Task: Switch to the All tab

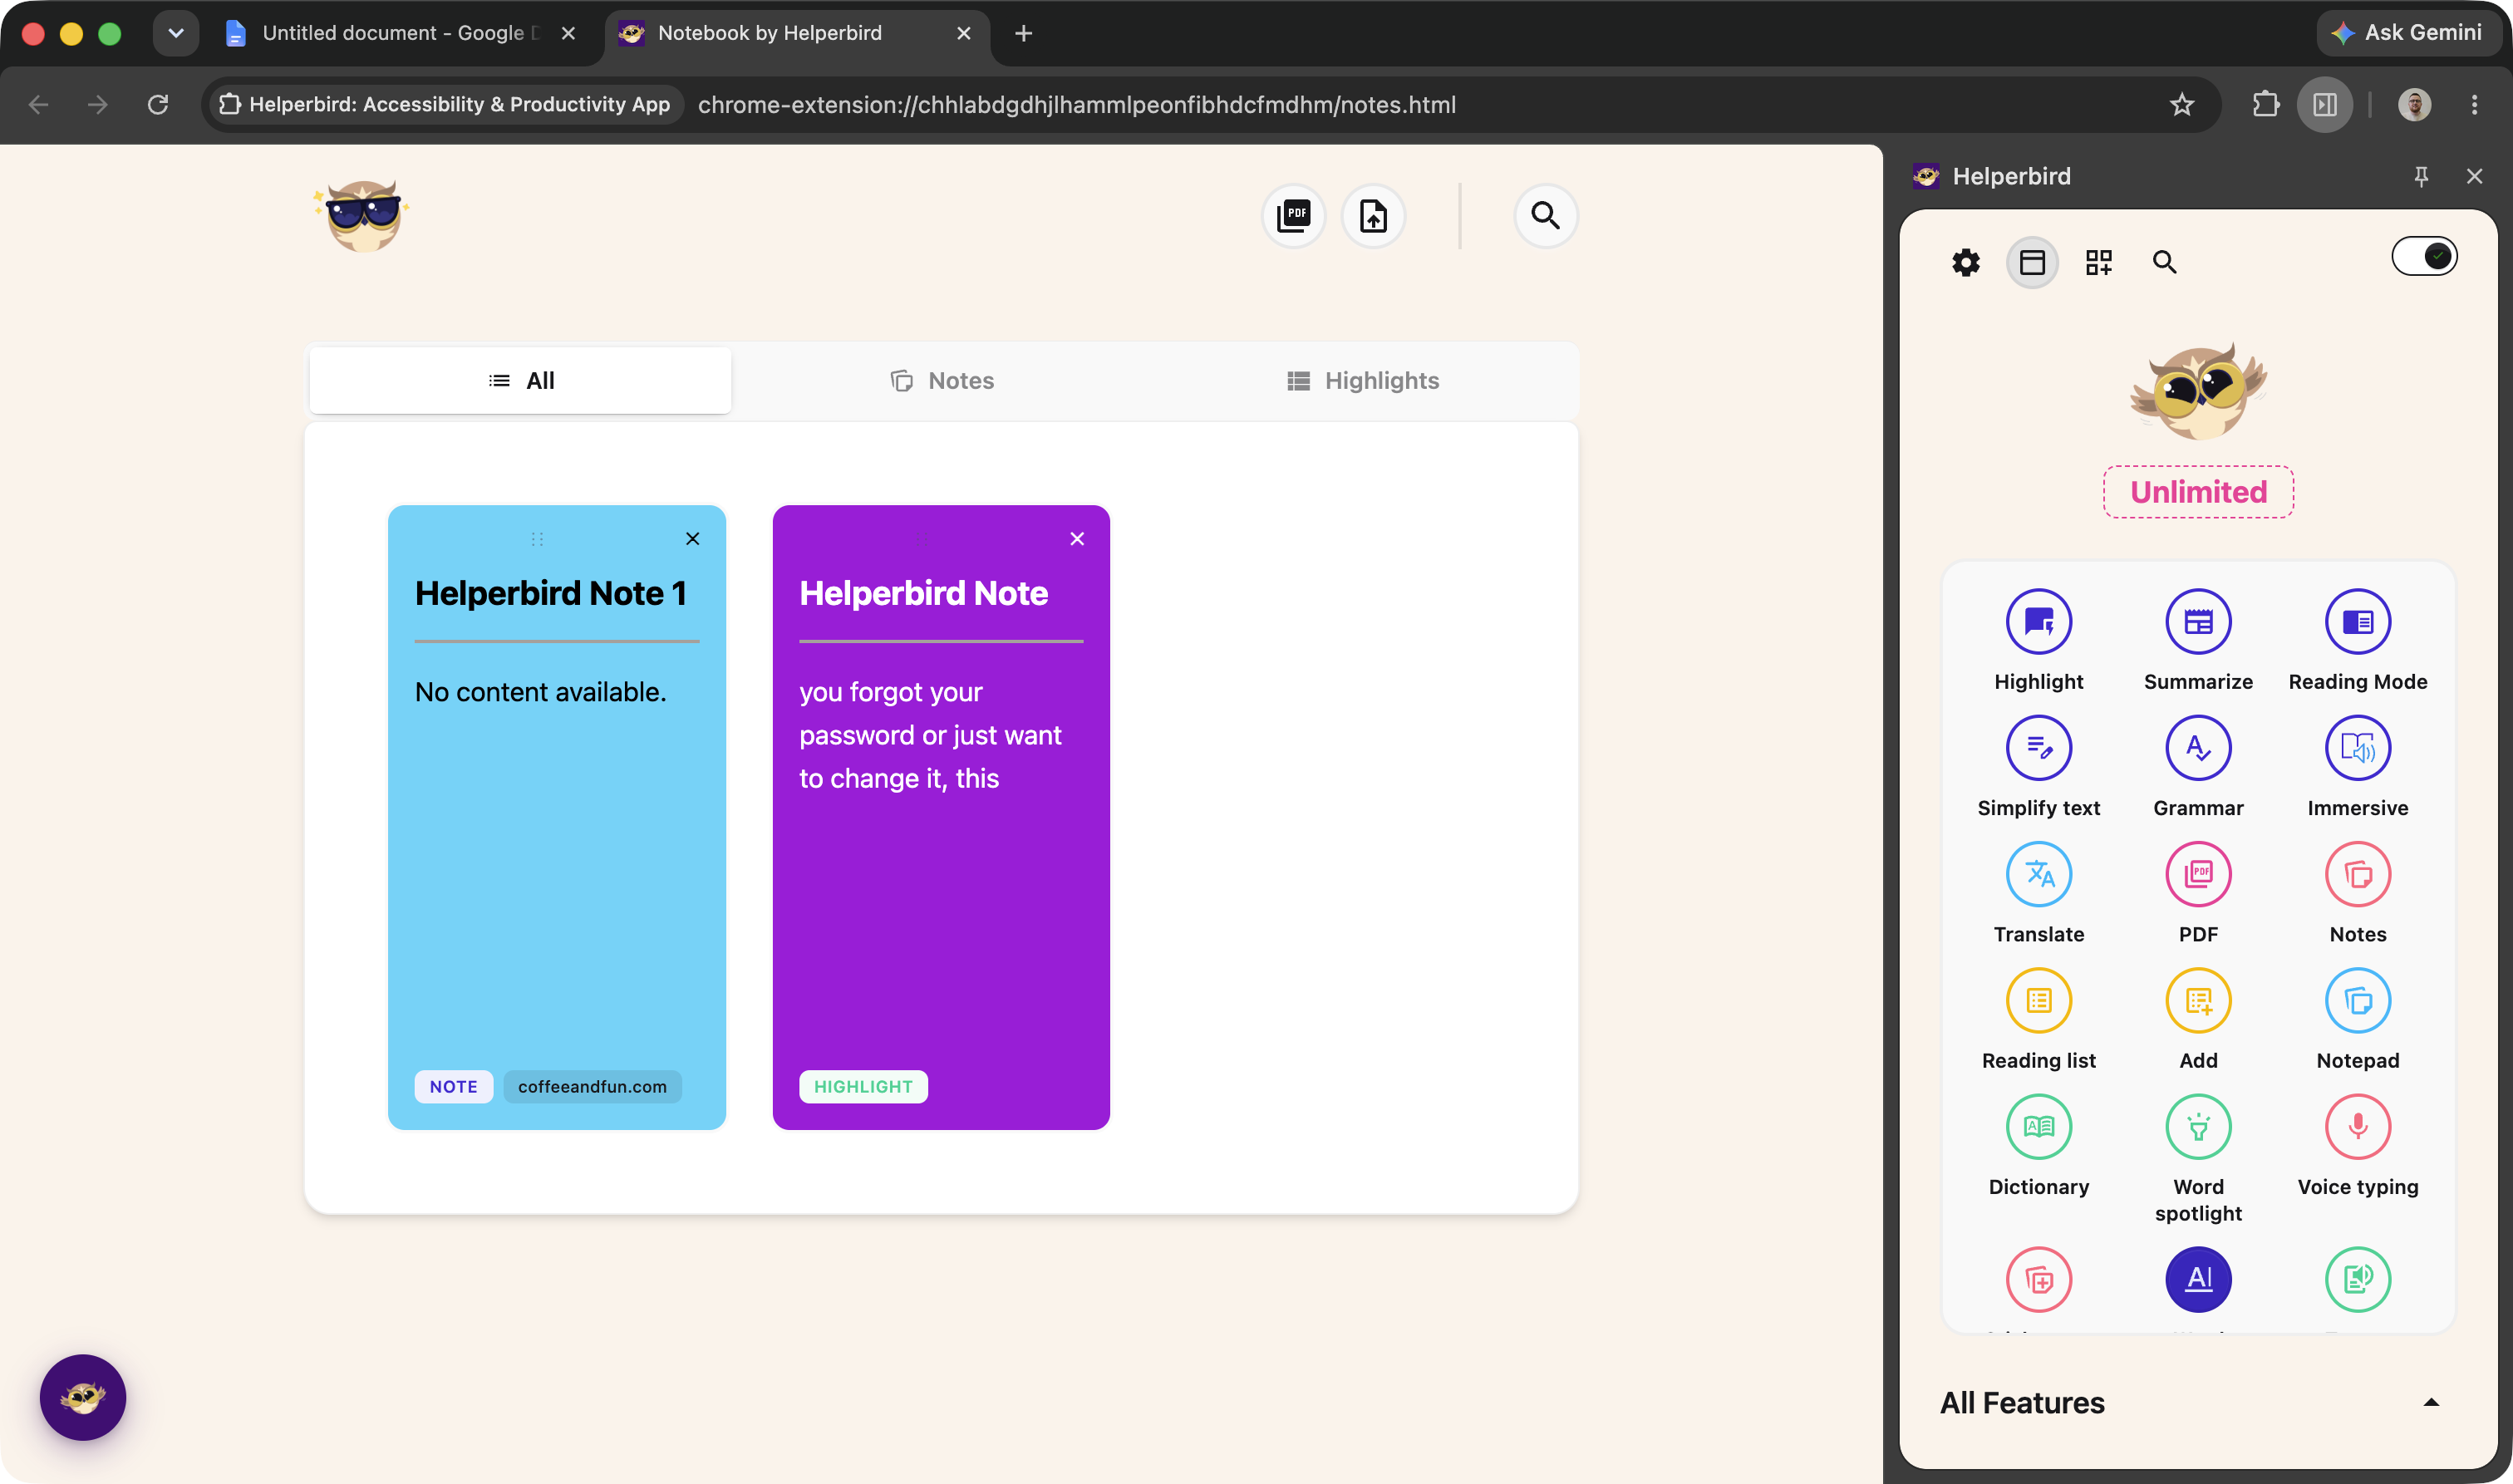Action: pyautogui.click(x=520, y=380)
